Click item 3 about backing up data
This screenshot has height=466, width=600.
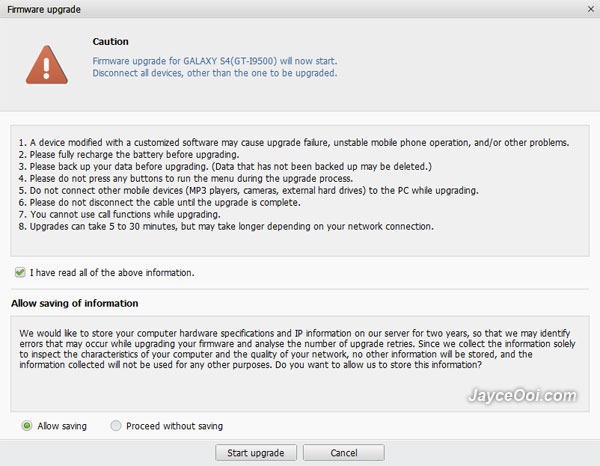click(x=225, y=166)
